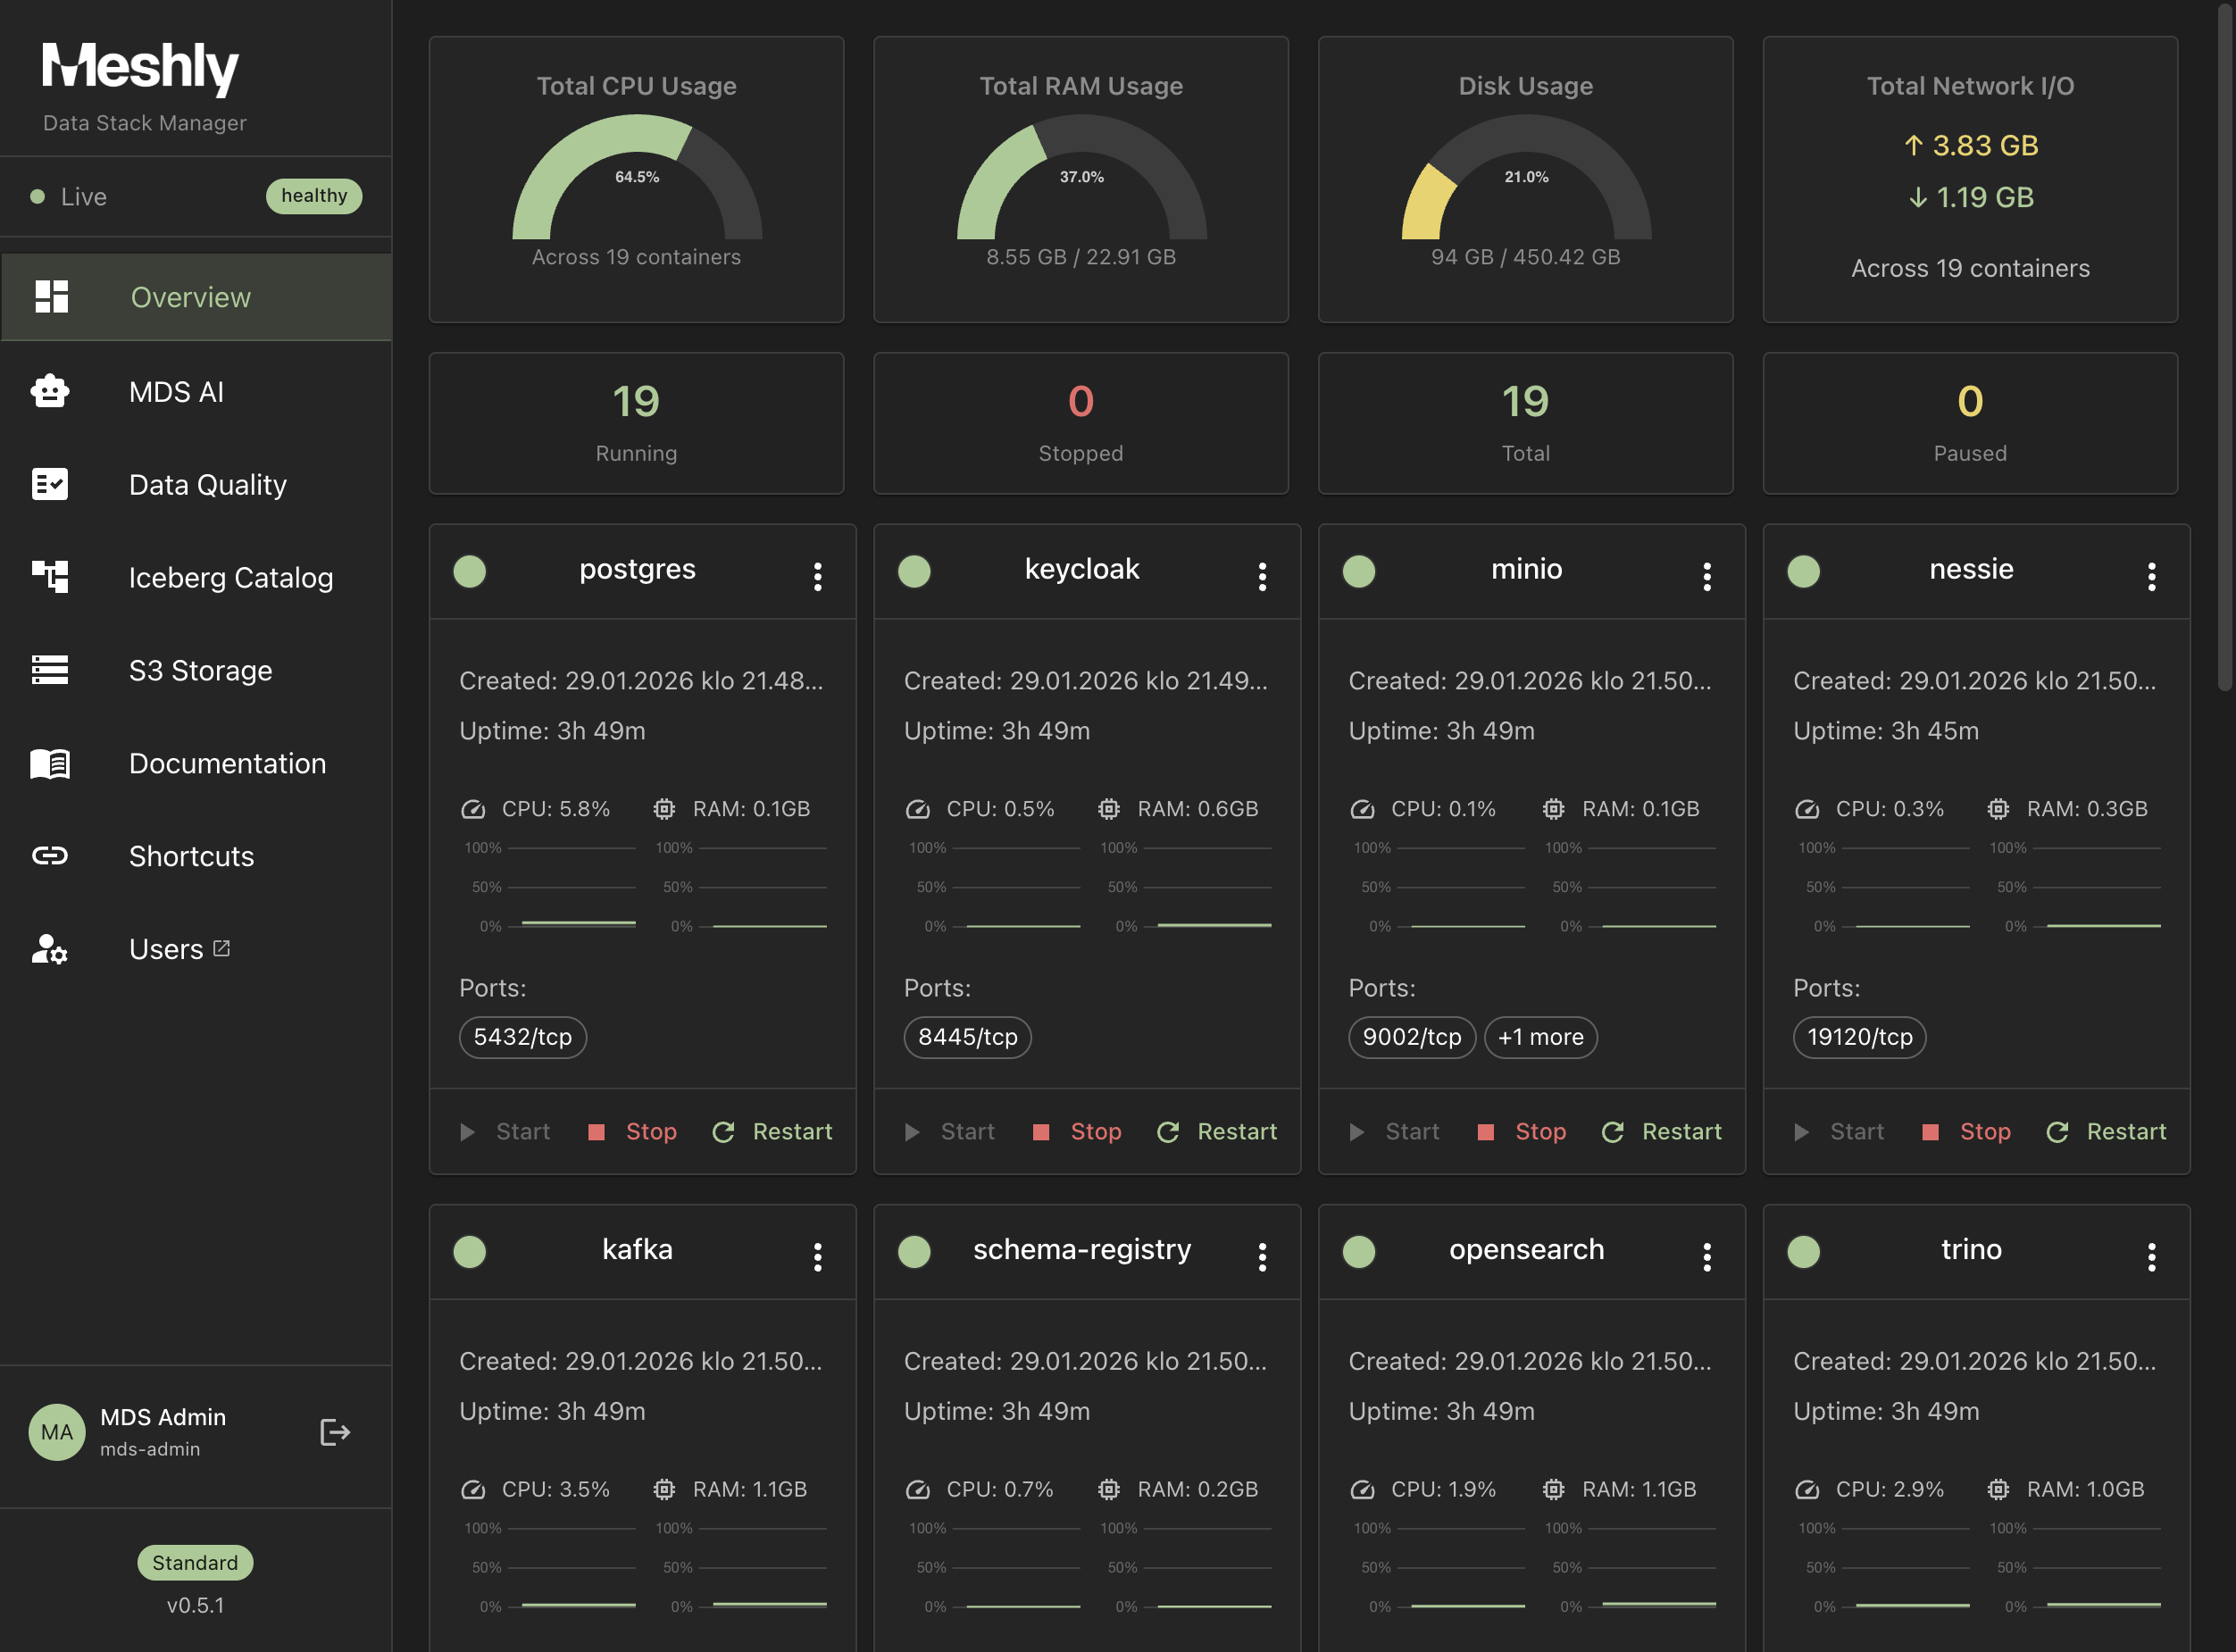Click the restart icon on the nessie card

(2057, 1131)
